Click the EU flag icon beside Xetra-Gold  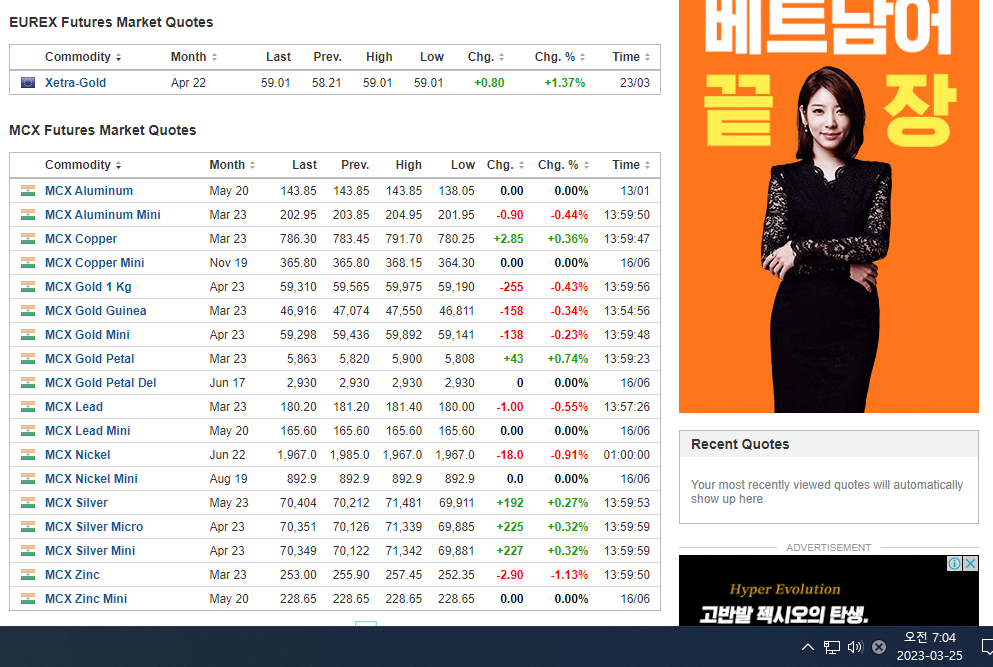(x=28, y=83)
